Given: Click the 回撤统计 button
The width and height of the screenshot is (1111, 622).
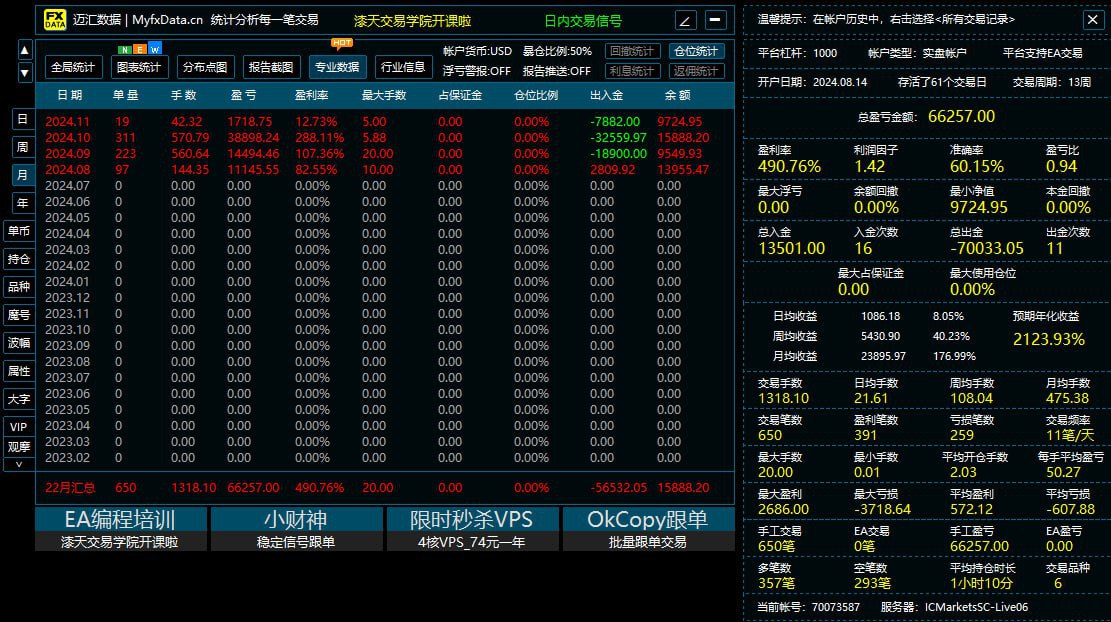Looking at the screenshot, I should click(x=632, y=51).
